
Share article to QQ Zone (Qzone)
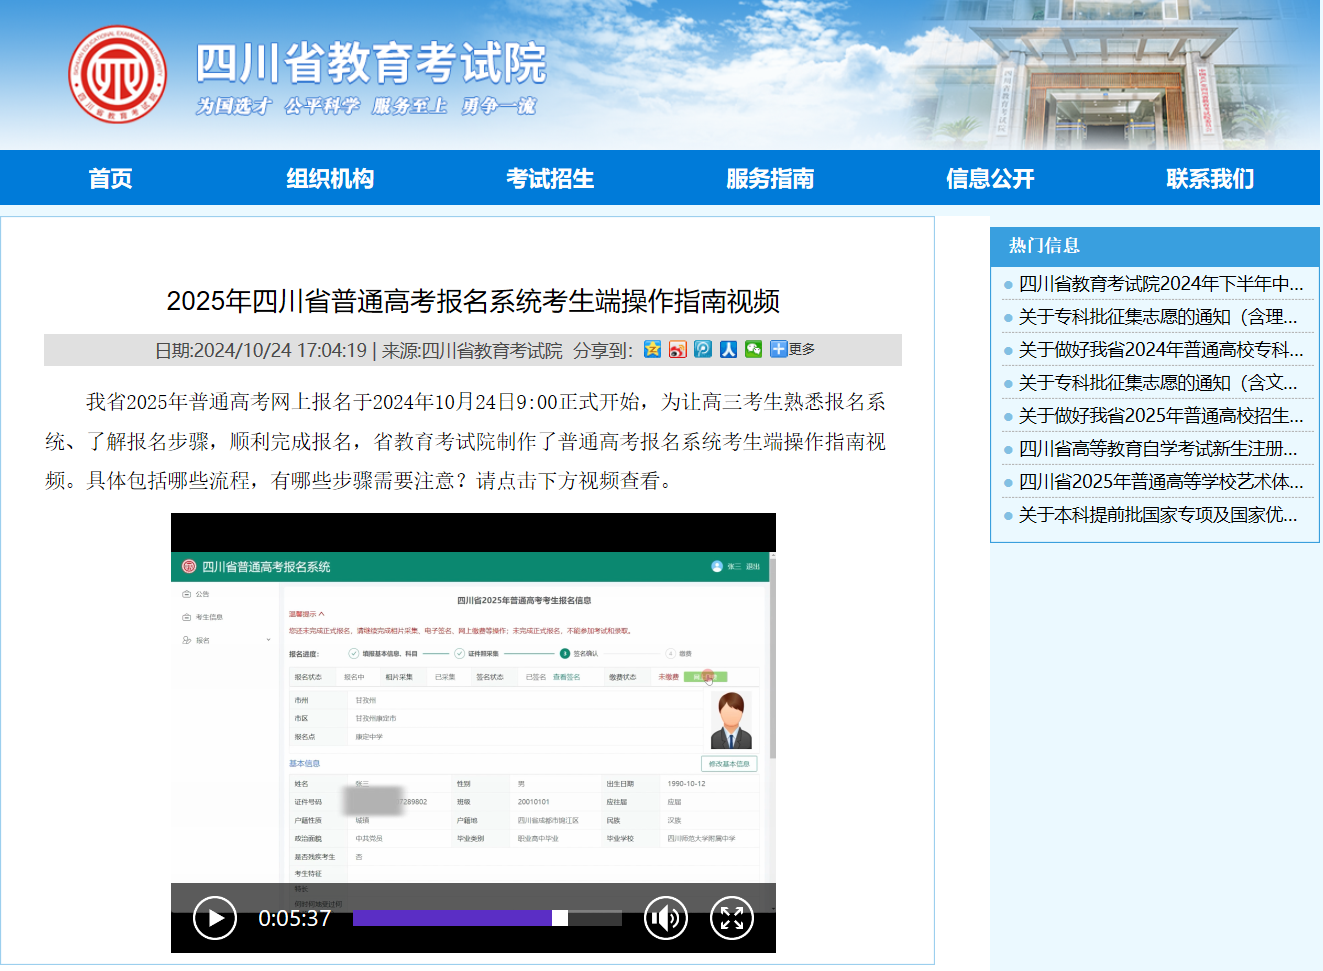click(x=652, y=349)
